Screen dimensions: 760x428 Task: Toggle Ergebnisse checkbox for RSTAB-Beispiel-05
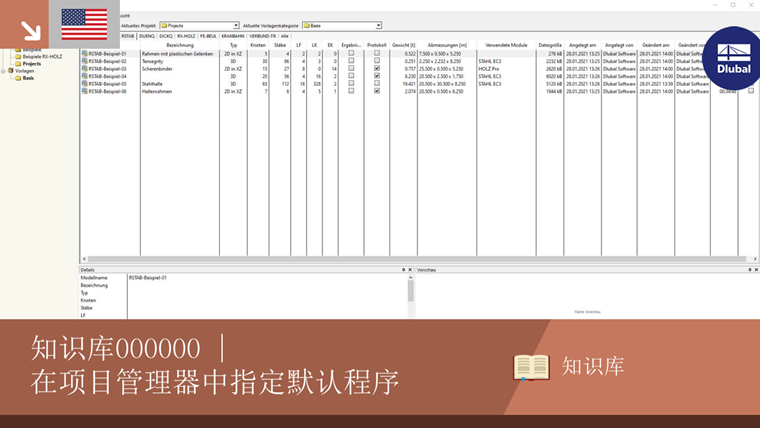tap(351, 83)
